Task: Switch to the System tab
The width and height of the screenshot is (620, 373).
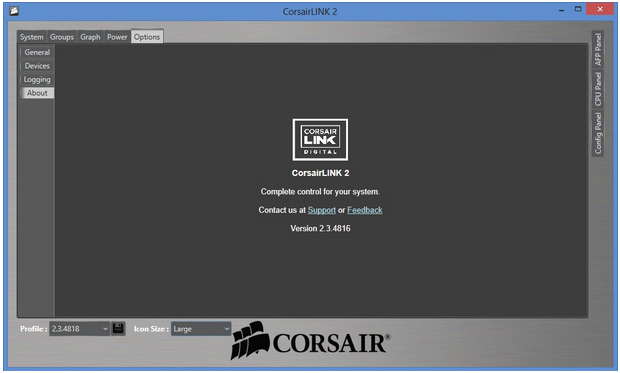Action: point(32,37)
